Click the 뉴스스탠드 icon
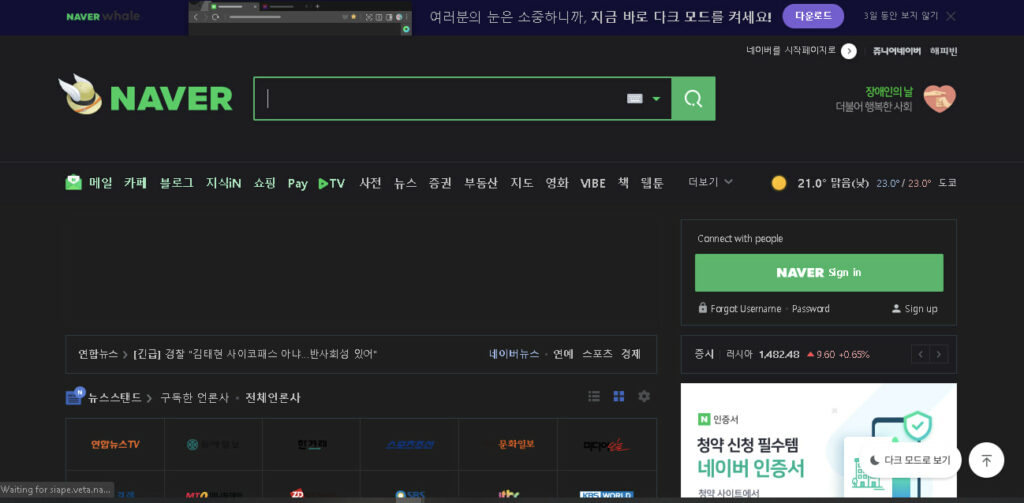Image resolution: width=1024 pixels, height=503 pixels. click(x=75, y=396)
